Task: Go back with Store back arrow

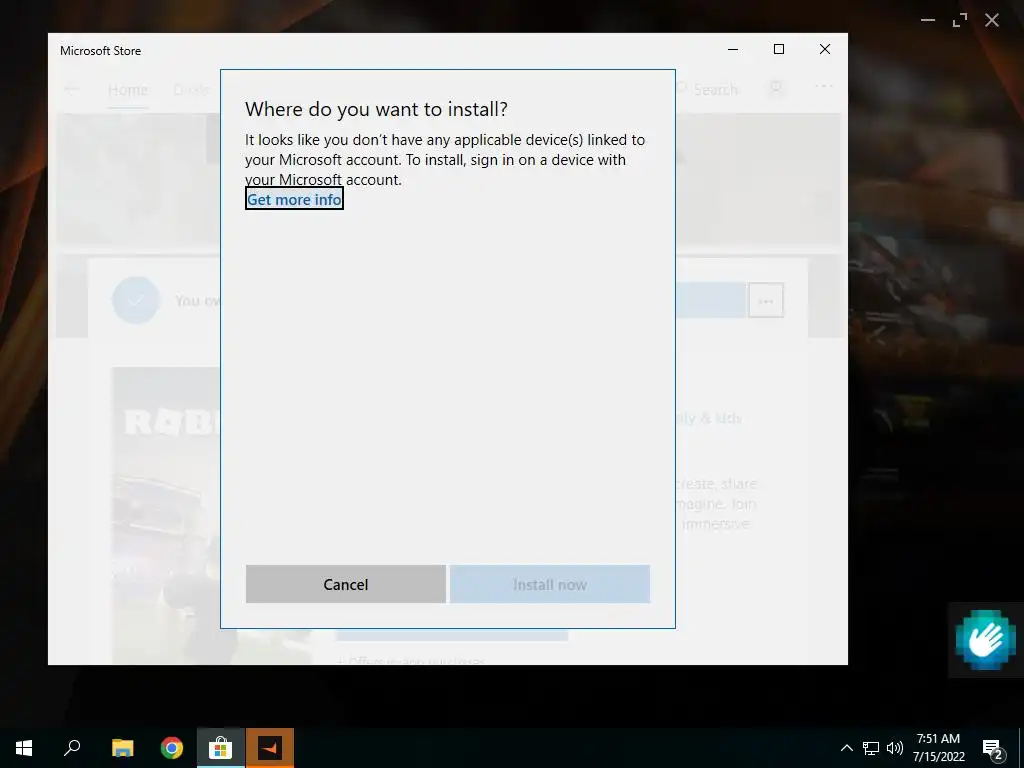Action: 72,89
